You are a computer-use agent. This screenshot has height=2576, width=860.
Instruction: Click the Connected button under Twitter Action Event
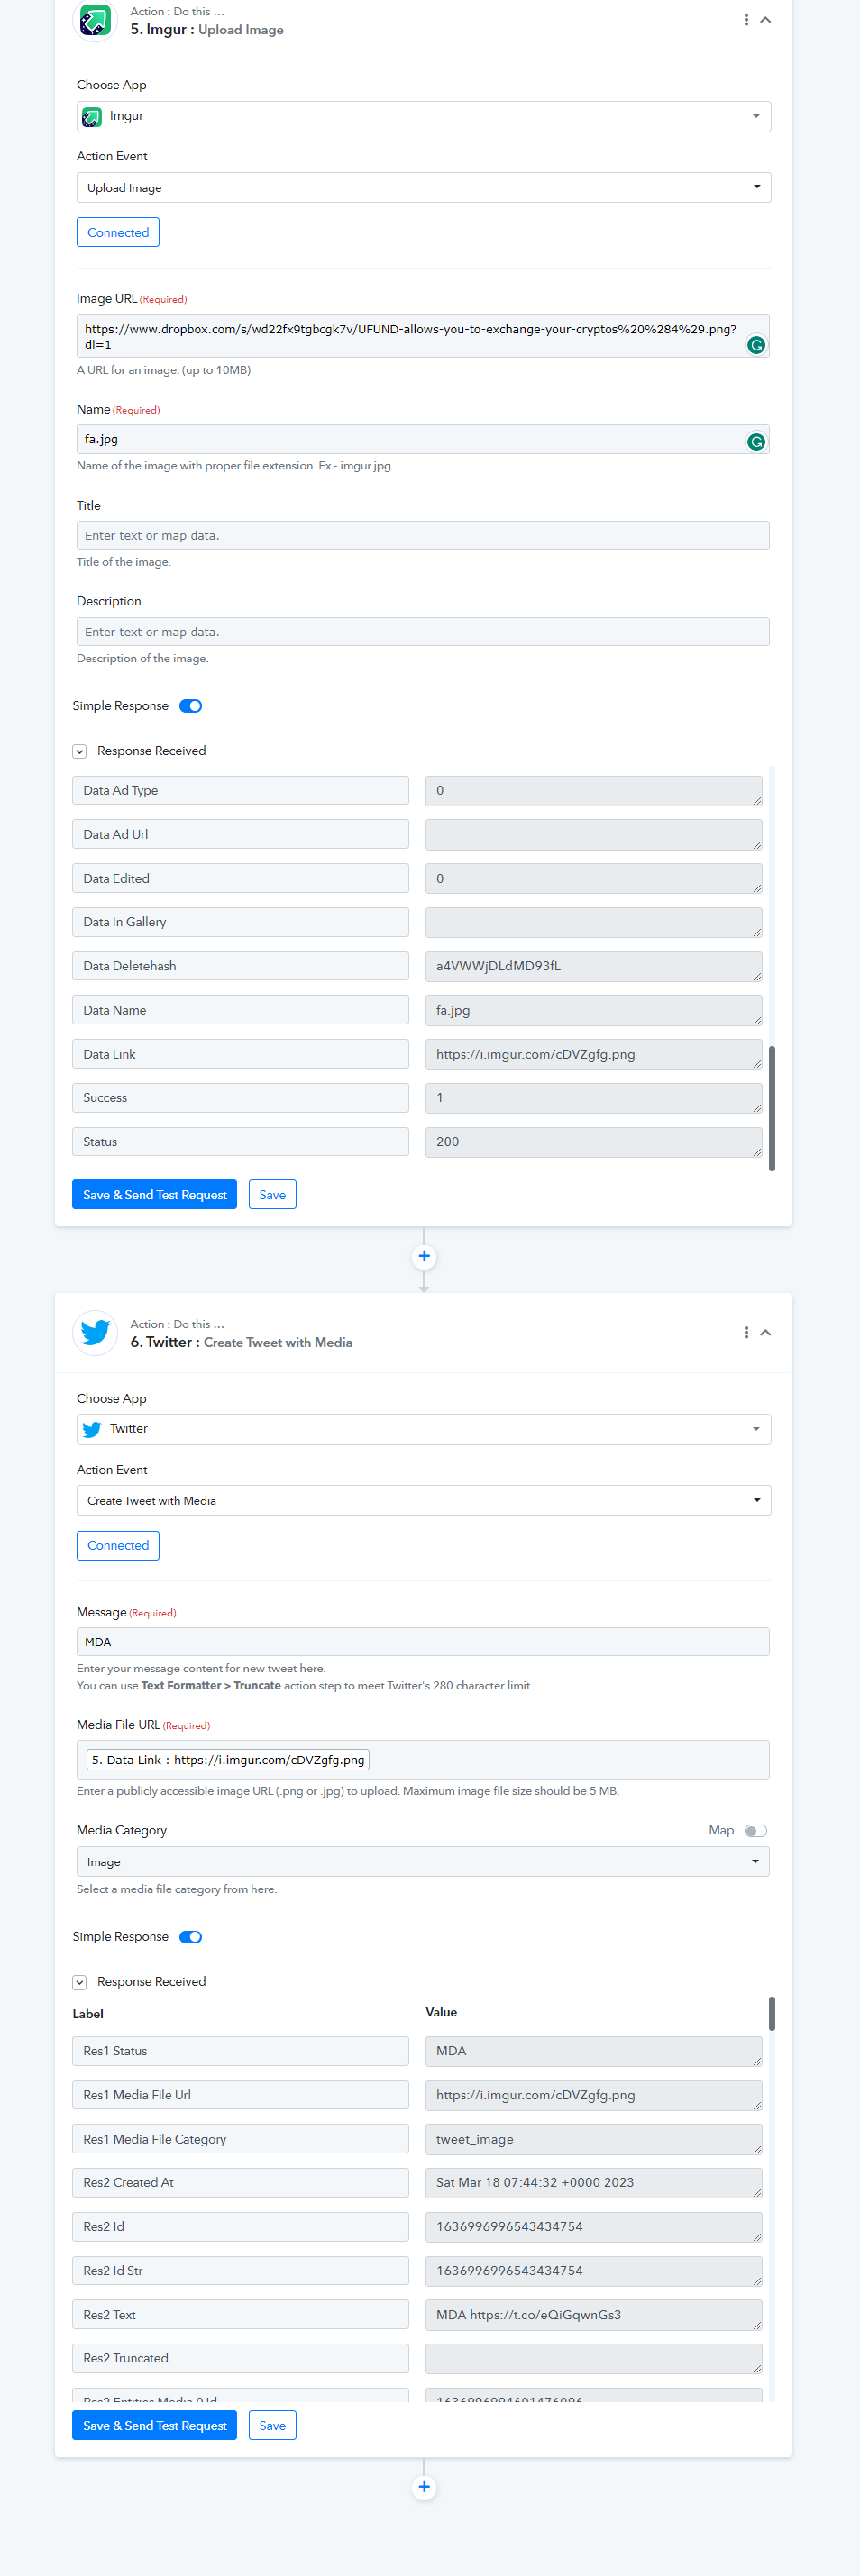pos(118,1546)
